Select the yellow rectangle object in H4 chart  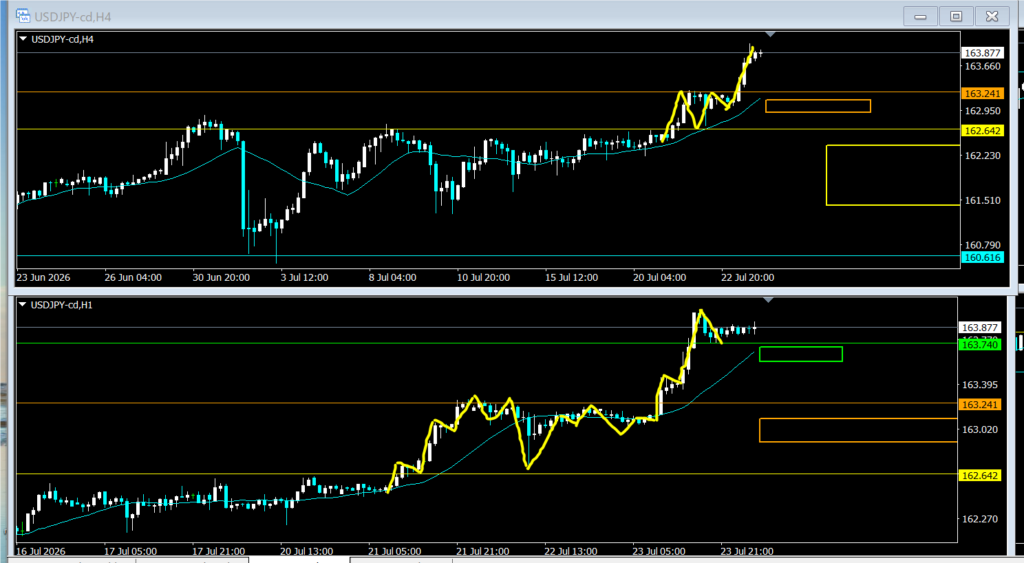point(893,175)
